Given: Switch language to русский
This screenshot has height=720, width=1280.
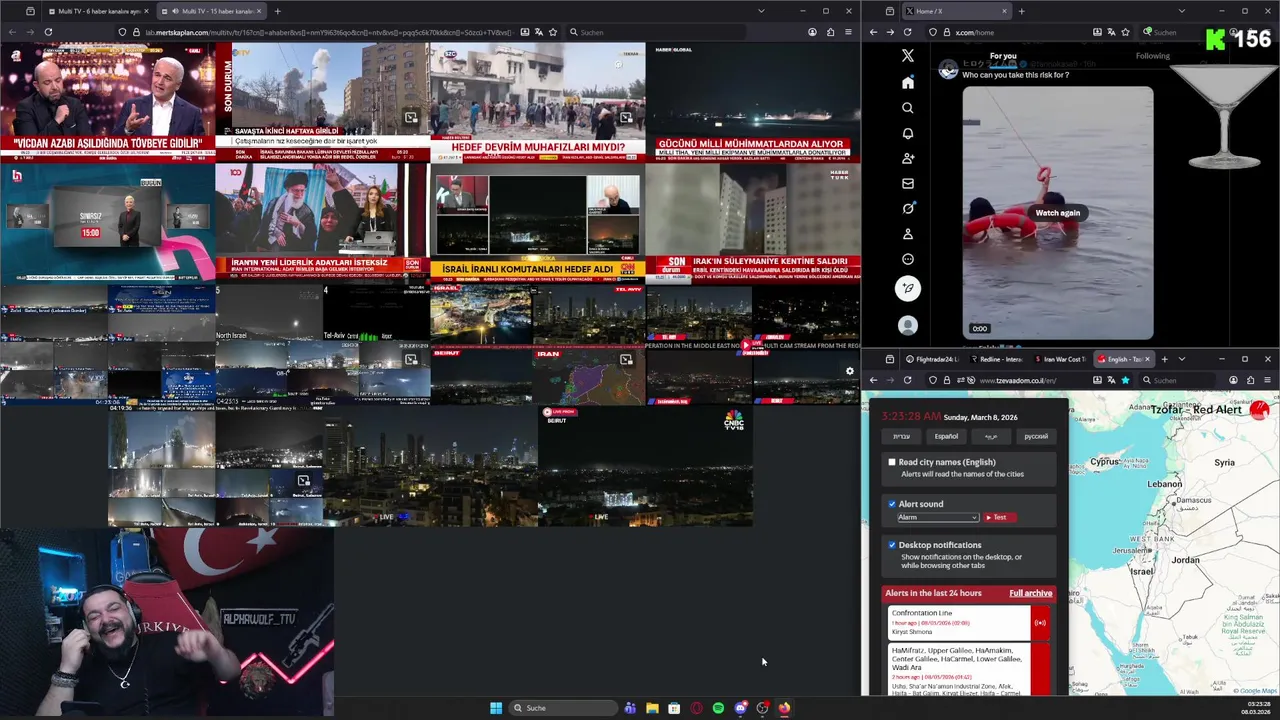Looking at the screenshot, I should click(x=1036, y=436).
